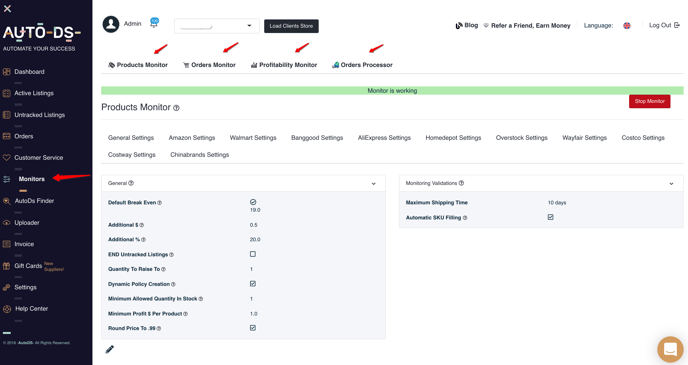
Task: Open Chinabrands Settings tab
Action: click(x=200, y=155)
